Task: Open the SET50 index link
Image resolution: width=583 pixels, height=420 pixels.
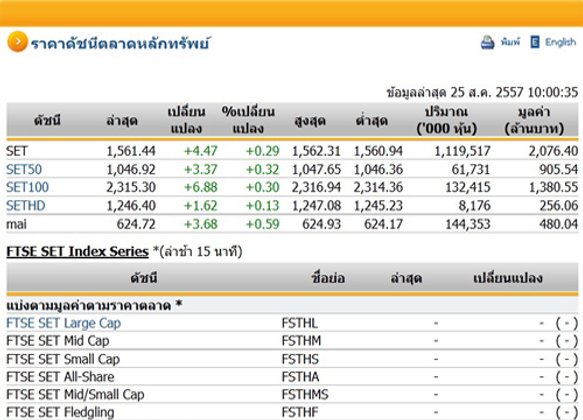Action: point(24,169)
